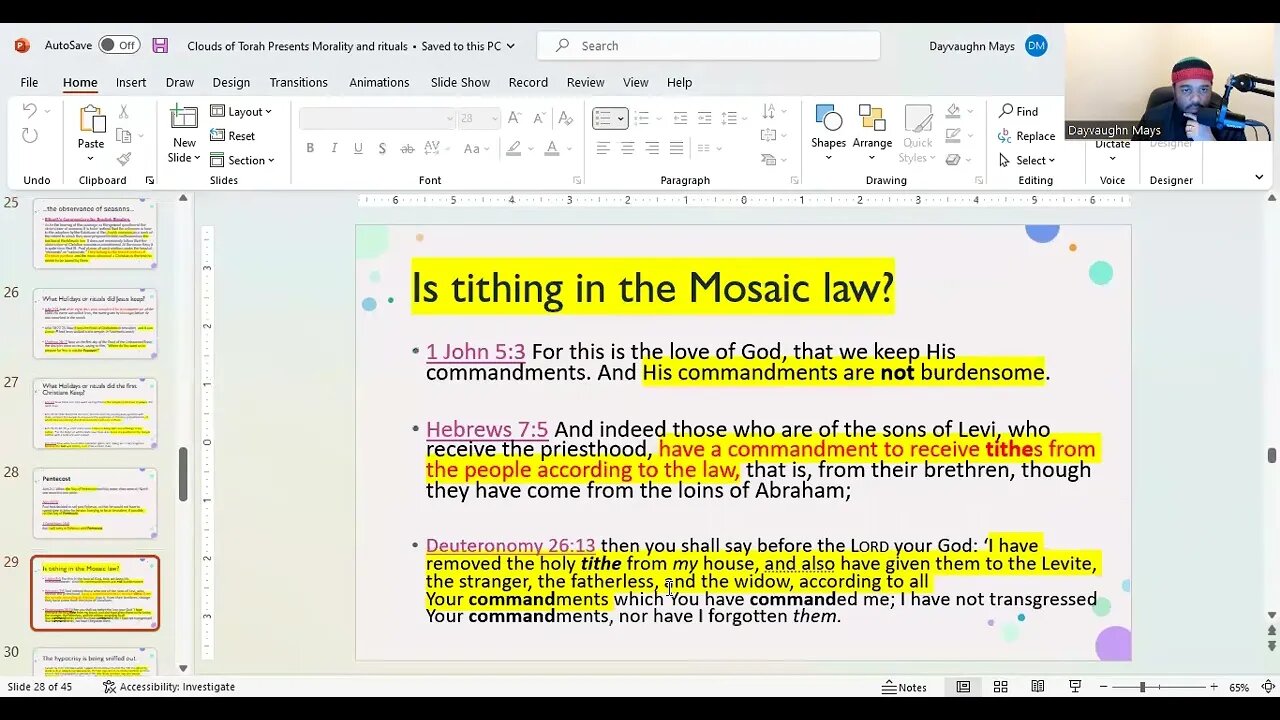Open the Section dropdown
The height and width of the screenshot is (720, 1280).
(242, 160)
